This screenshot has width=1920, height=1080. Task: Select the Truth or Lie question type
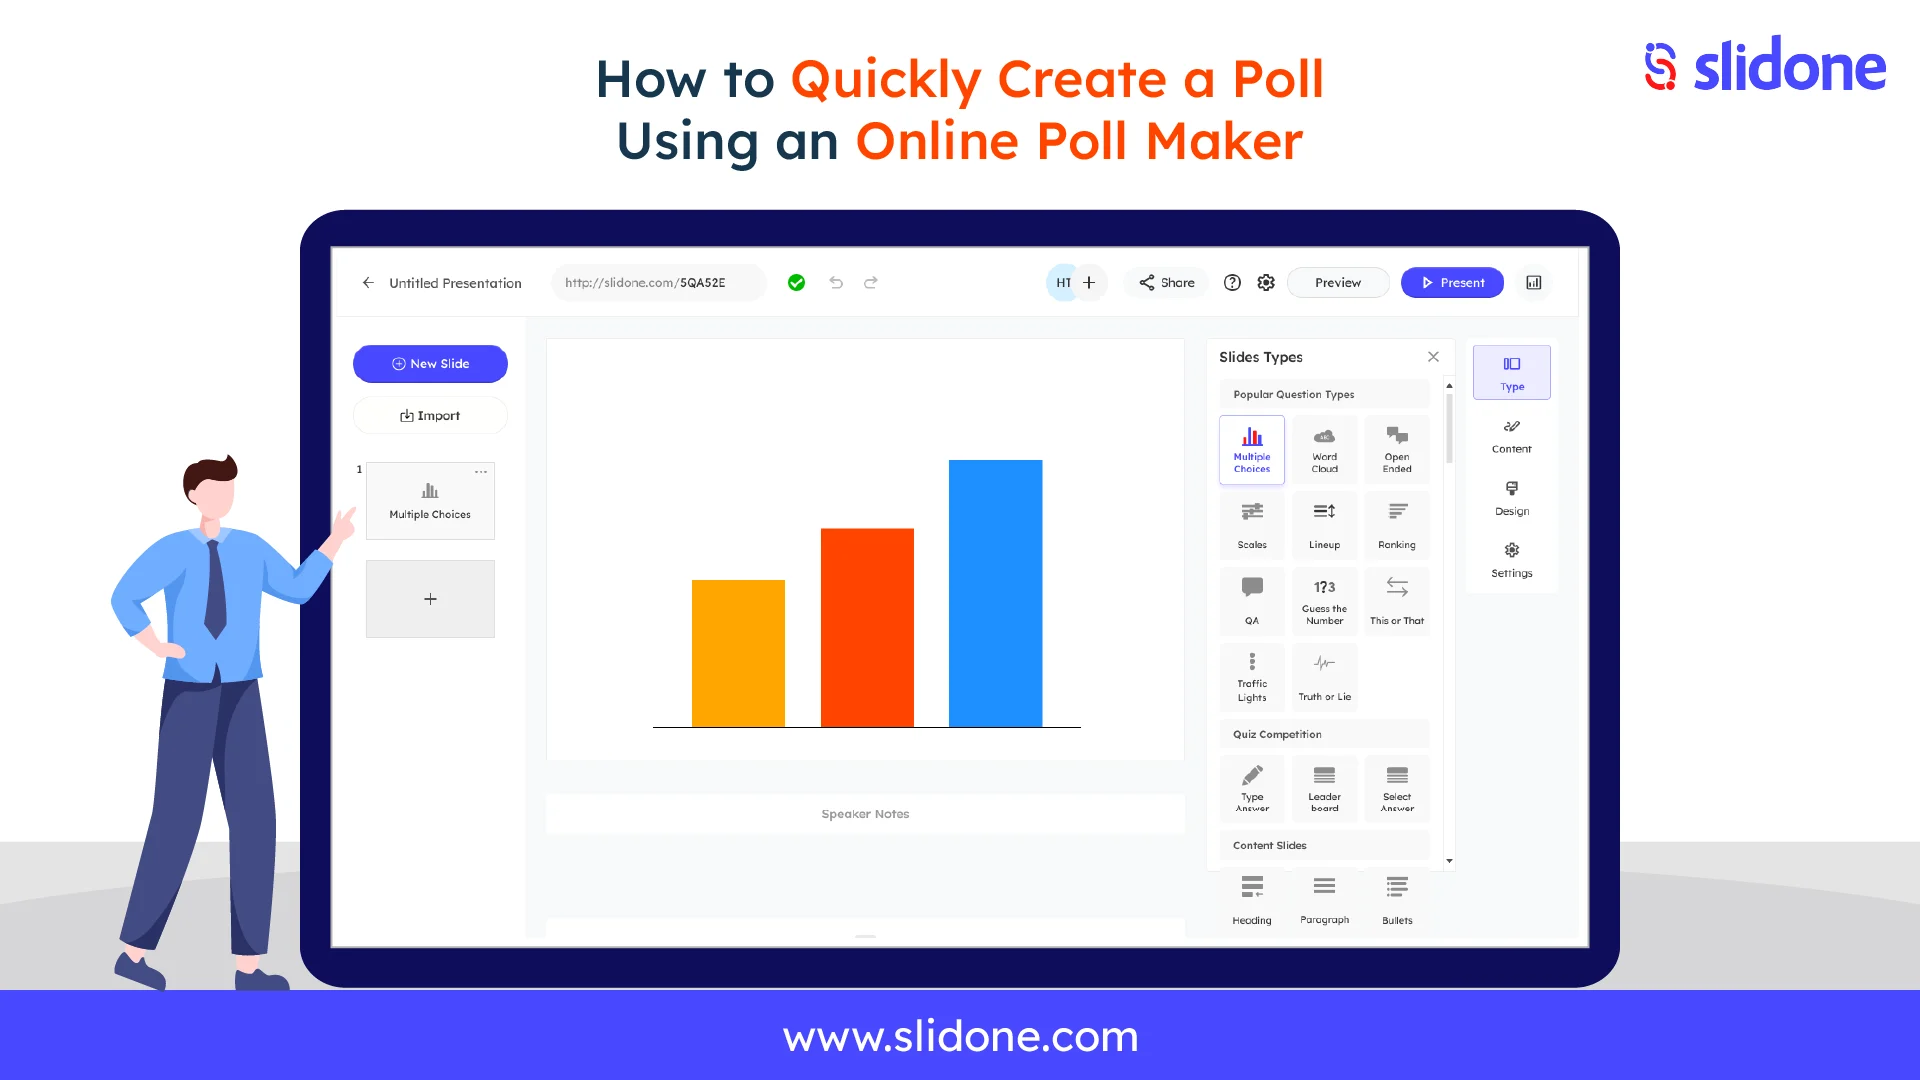[1324, 674]
